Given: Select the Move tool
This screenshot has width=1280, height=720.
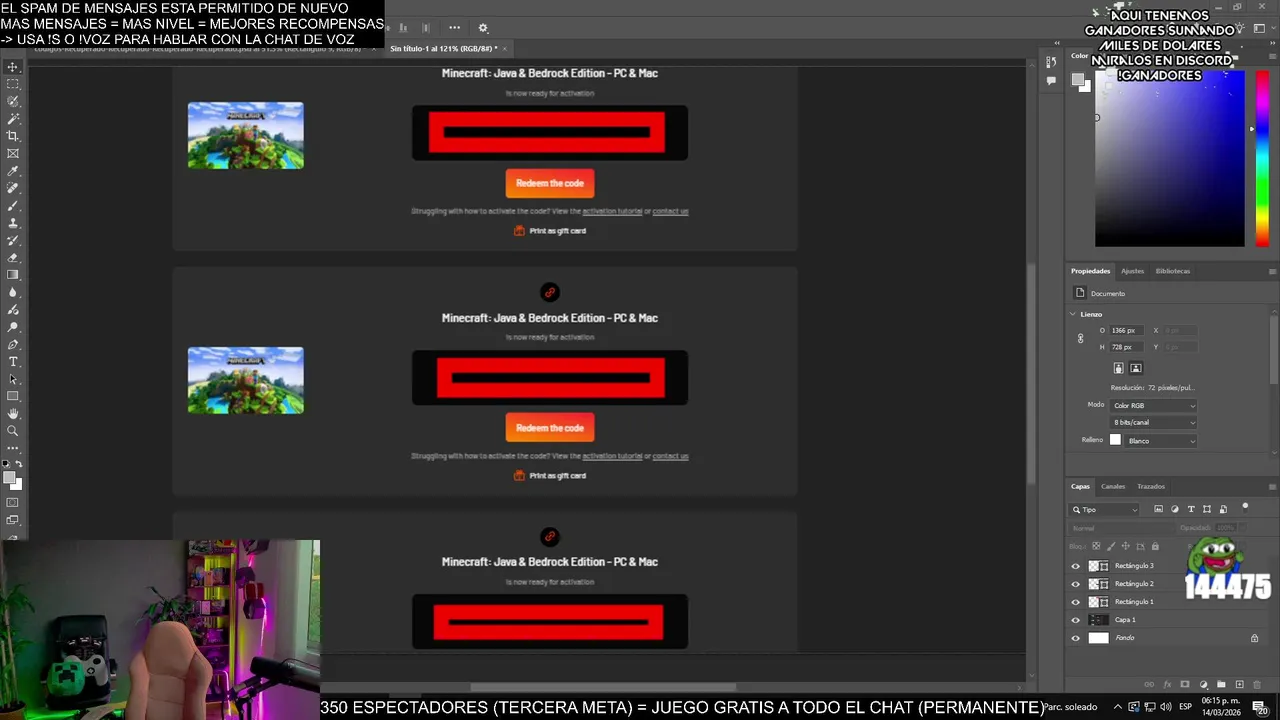Looking at the screenshot, I should [x=13, y=67].
